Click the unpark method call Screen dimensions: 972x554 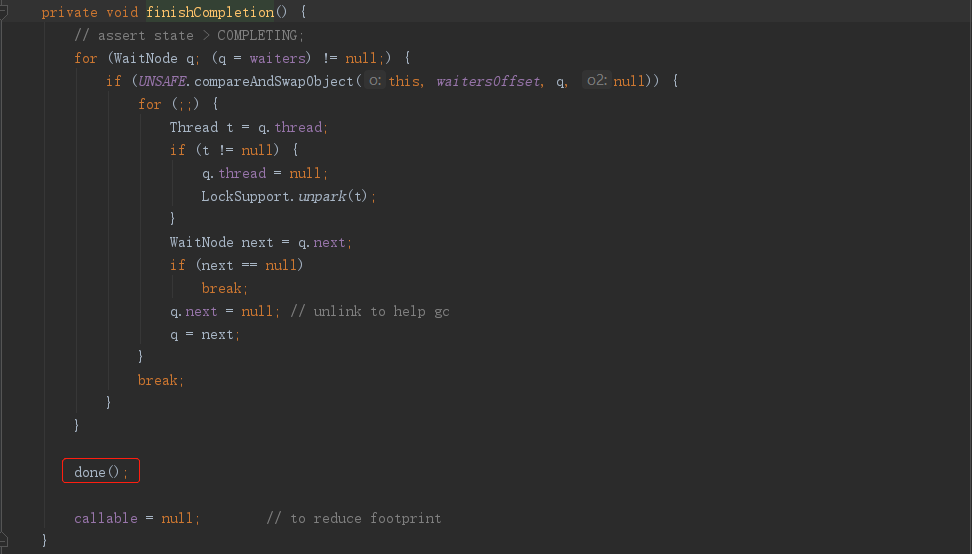(x=322, y=196)
